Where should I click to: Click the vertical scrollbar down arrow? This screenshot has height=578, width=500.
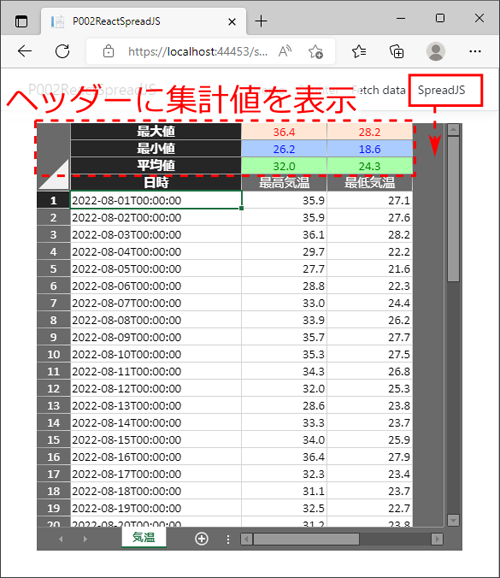[453, 520]
